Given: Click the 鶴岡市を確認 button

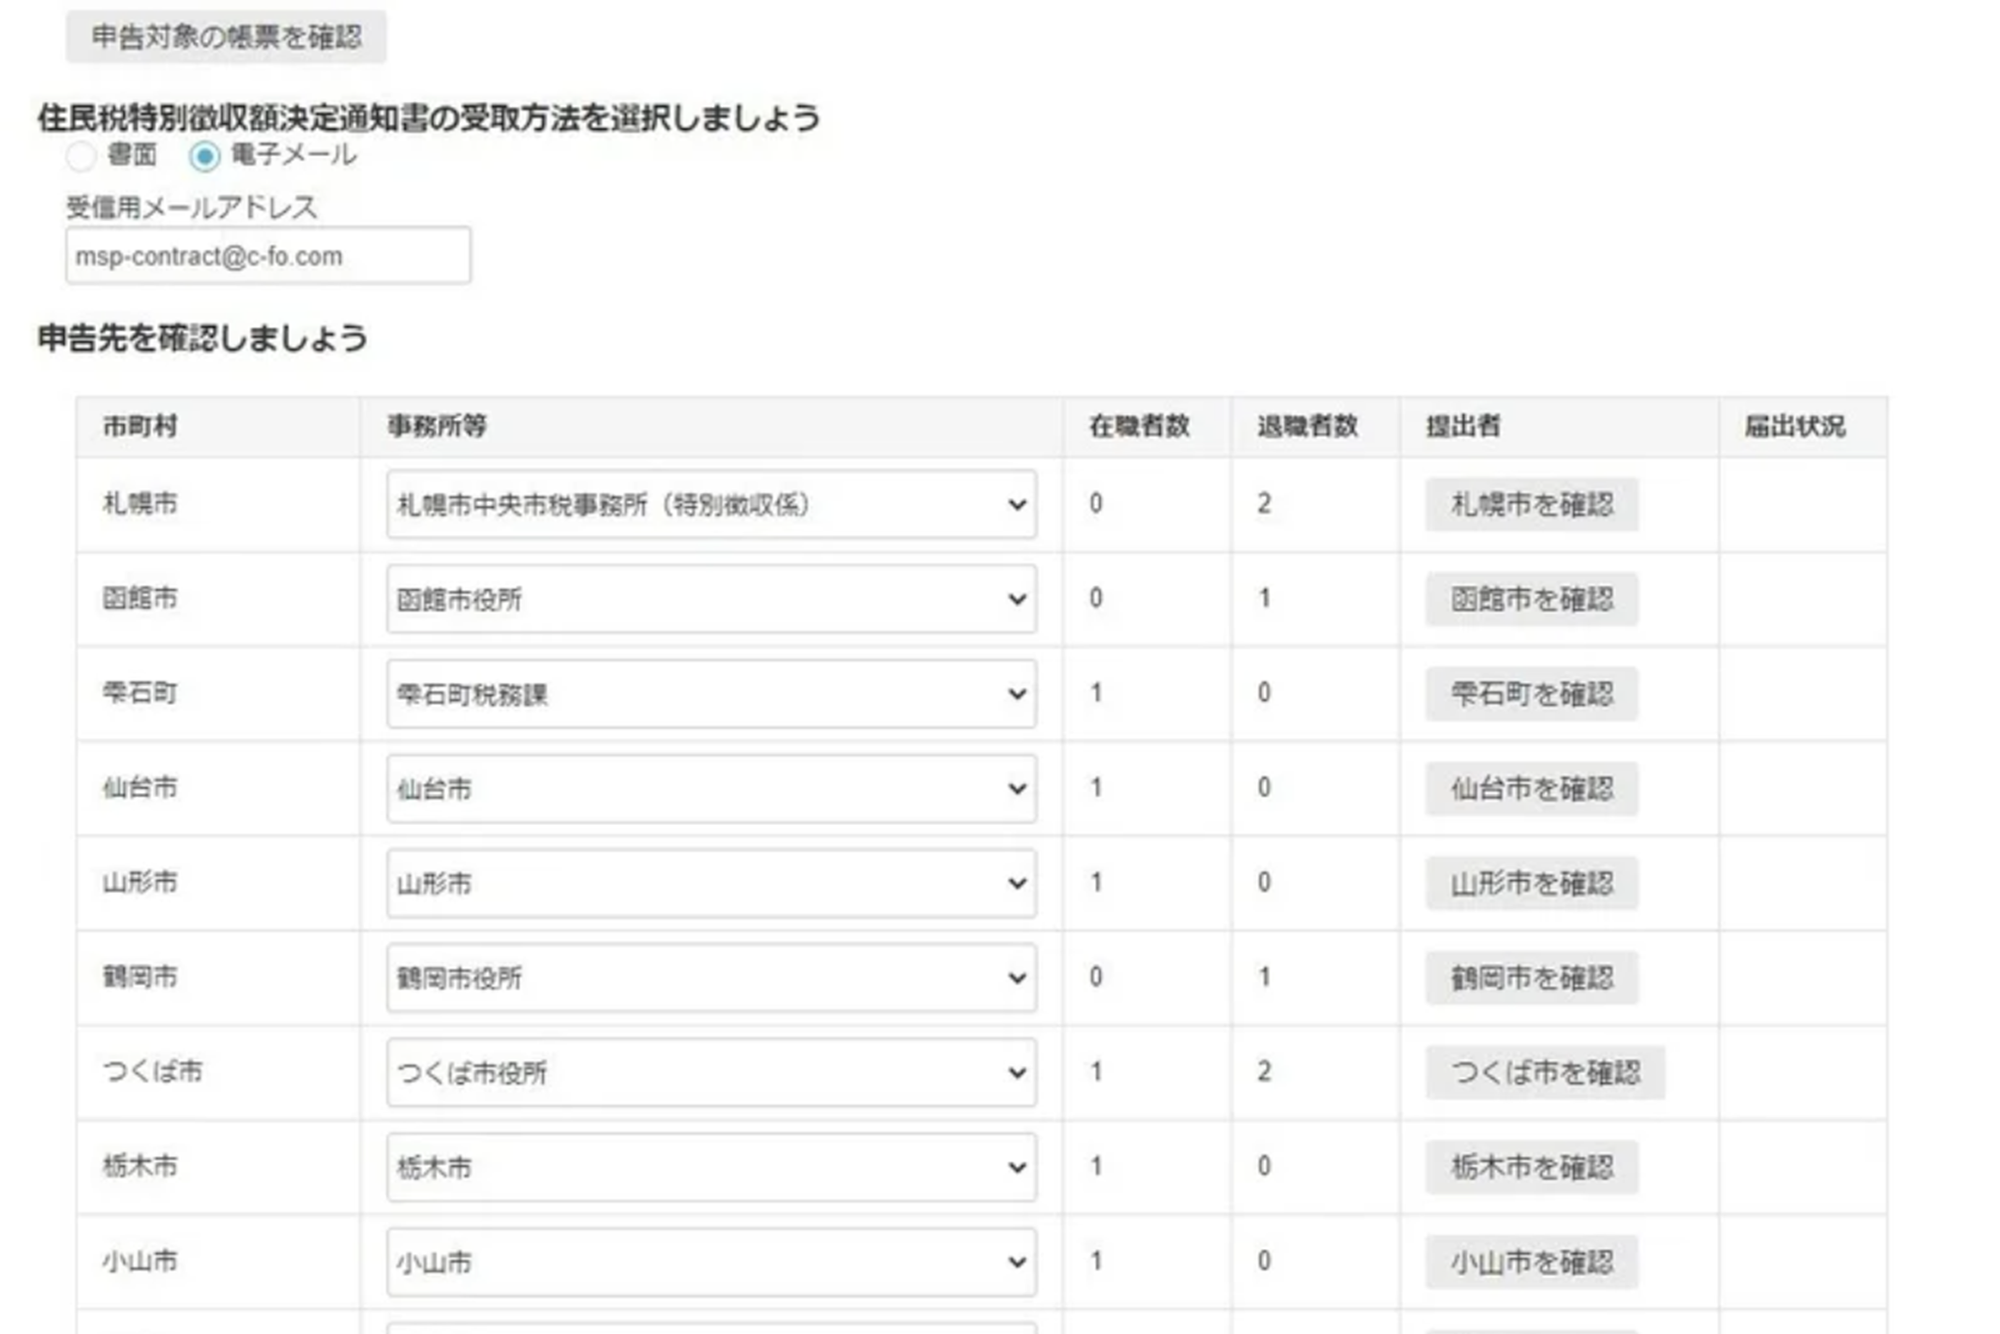Looking at the screenshot, I should coord(1530,978).
